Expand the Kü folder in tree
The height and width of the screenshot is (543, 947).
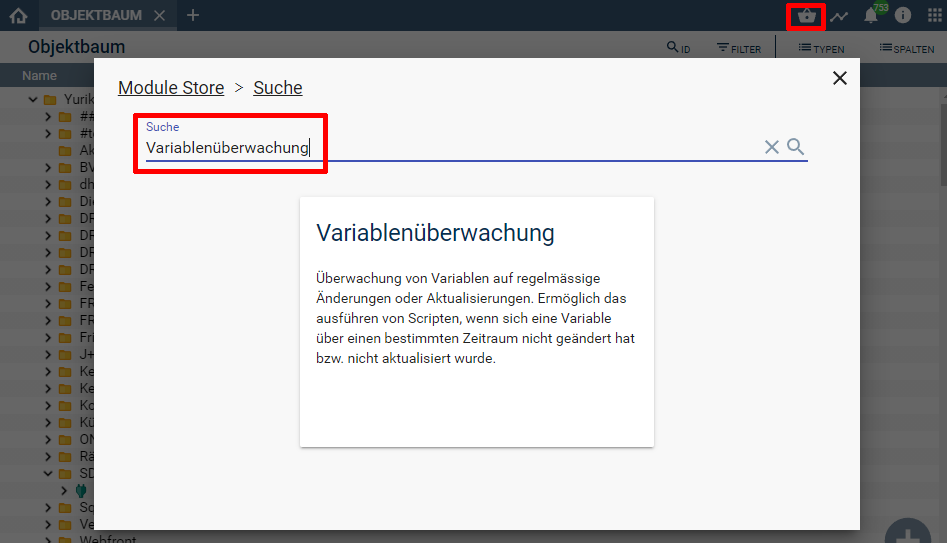[x=48, y=422]
